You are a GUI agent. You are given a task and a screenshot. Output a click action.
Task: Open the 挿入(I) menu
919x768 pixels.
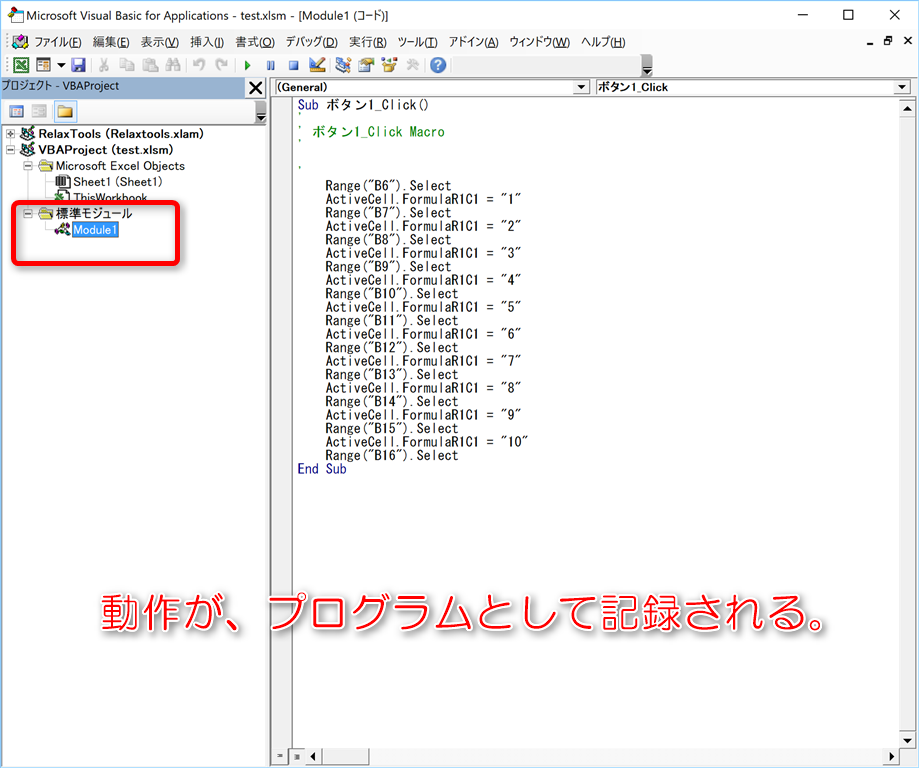[x=207, y=42]
